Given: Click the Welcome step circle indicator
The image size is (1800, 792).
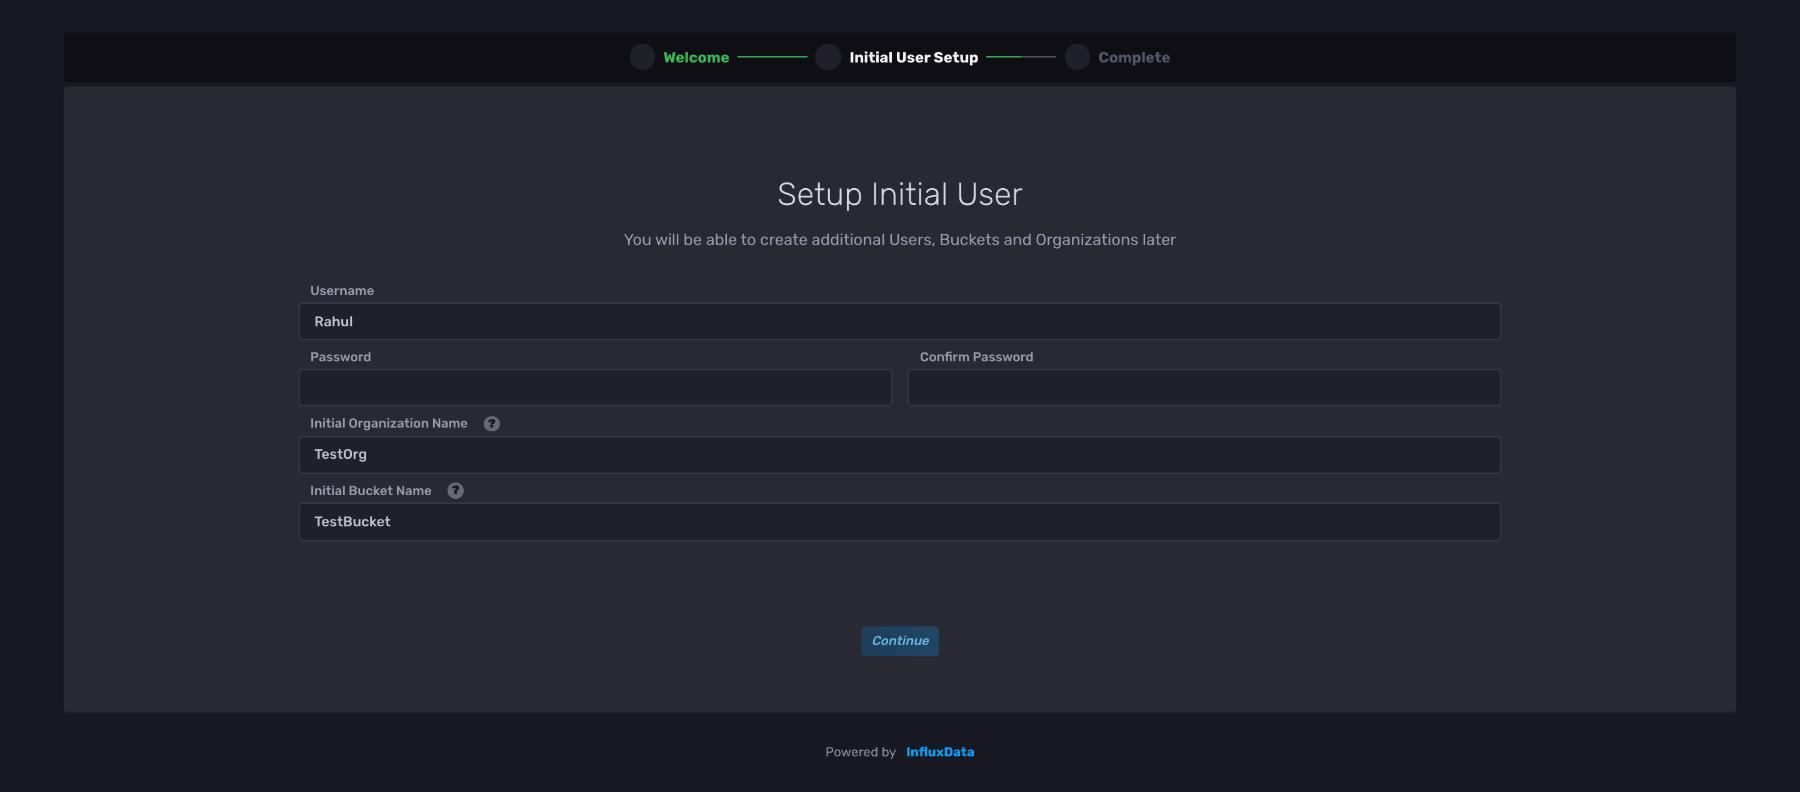Looking at the screenshot, I should [642, 57].
